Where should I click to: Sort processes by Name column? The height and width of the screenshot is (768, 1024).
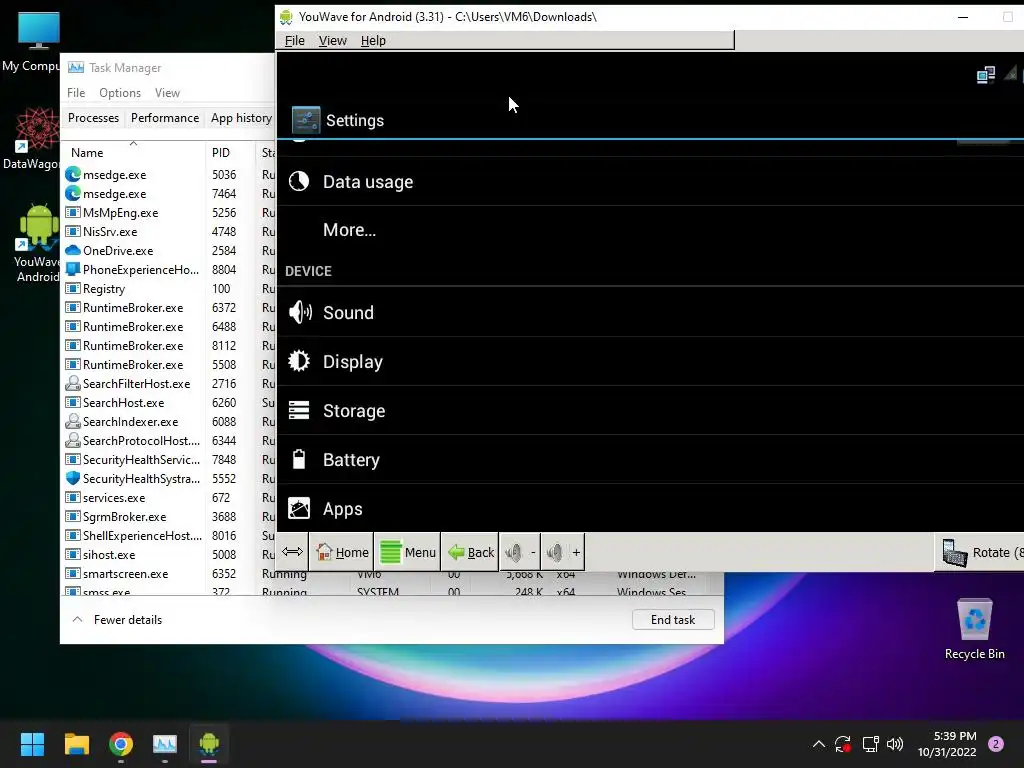tap(133, 153)
